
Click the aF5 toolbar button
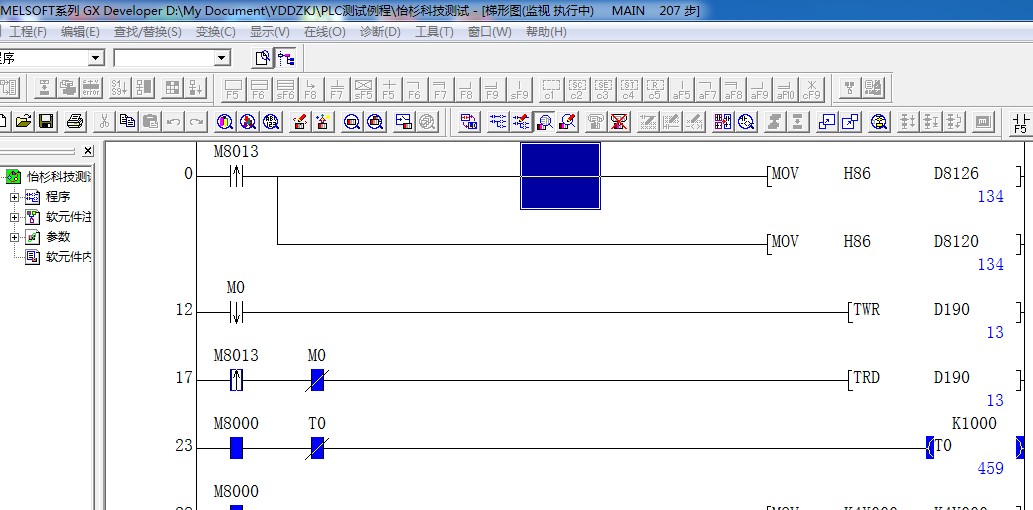pos(681,90)
